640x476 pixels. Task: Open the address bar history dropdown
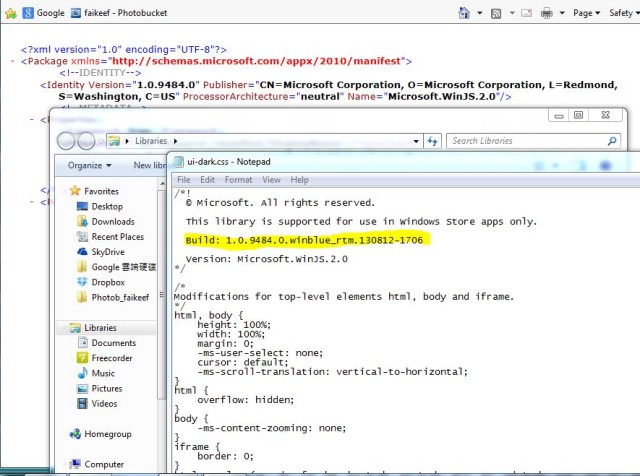416,141
